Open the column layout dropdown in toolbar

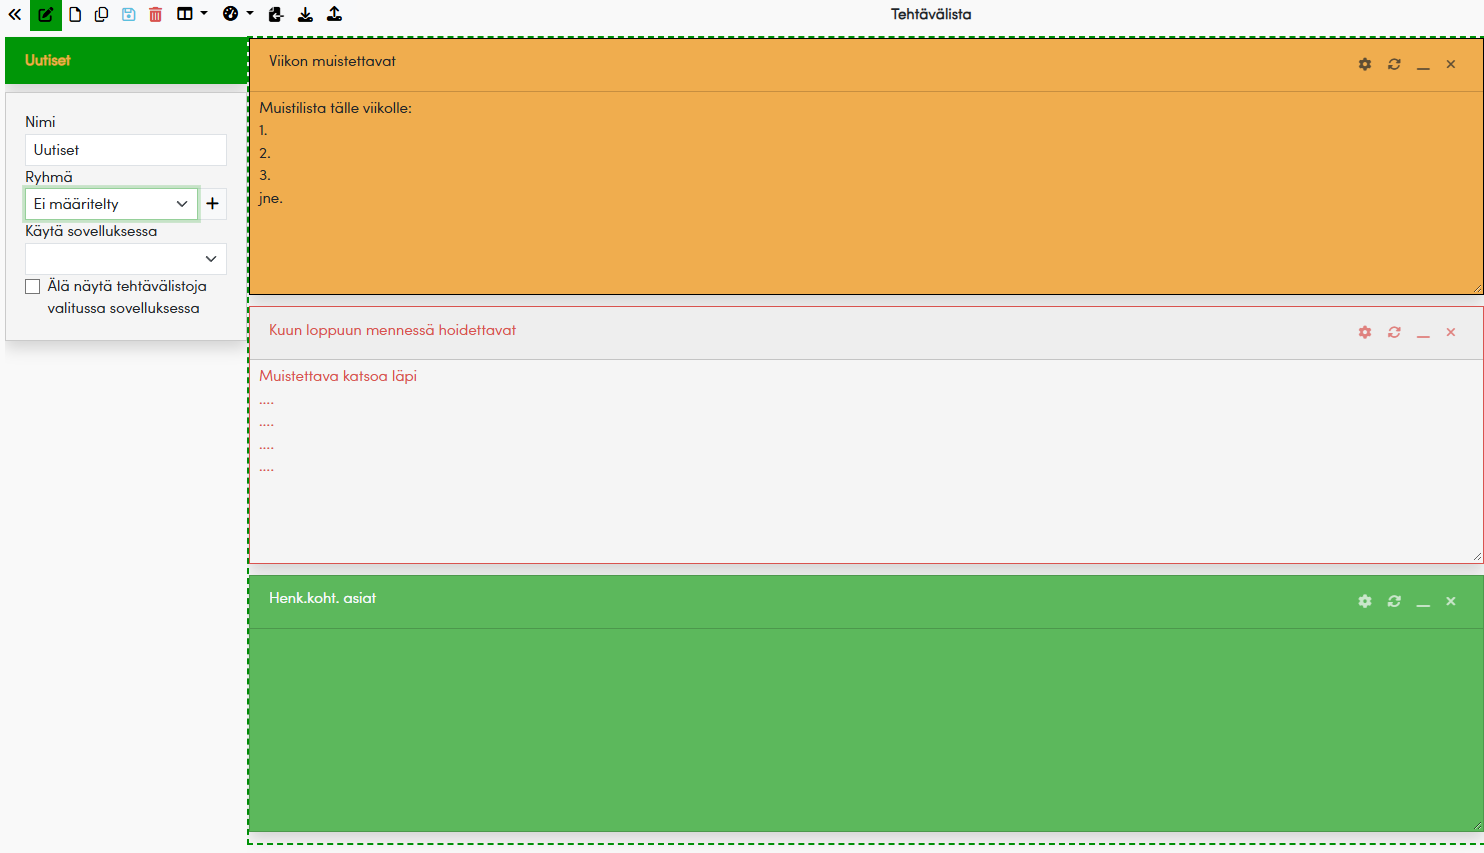[x=191, y=14]
